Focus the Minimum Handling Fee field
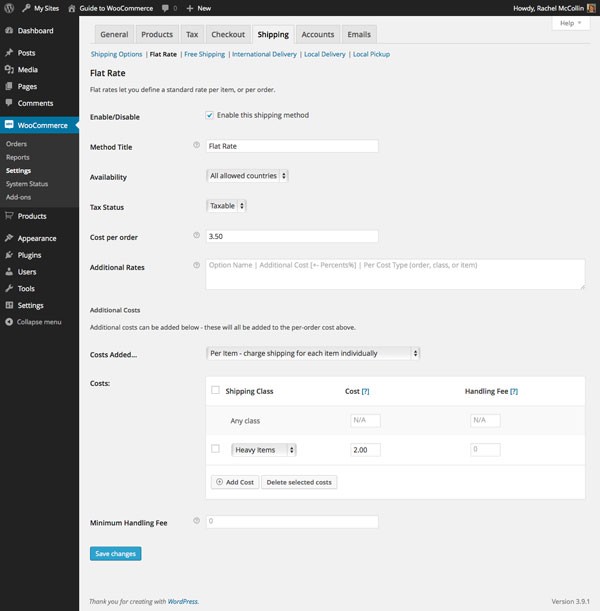Screen dimensions: 600x611 click(x=292, y=522)
